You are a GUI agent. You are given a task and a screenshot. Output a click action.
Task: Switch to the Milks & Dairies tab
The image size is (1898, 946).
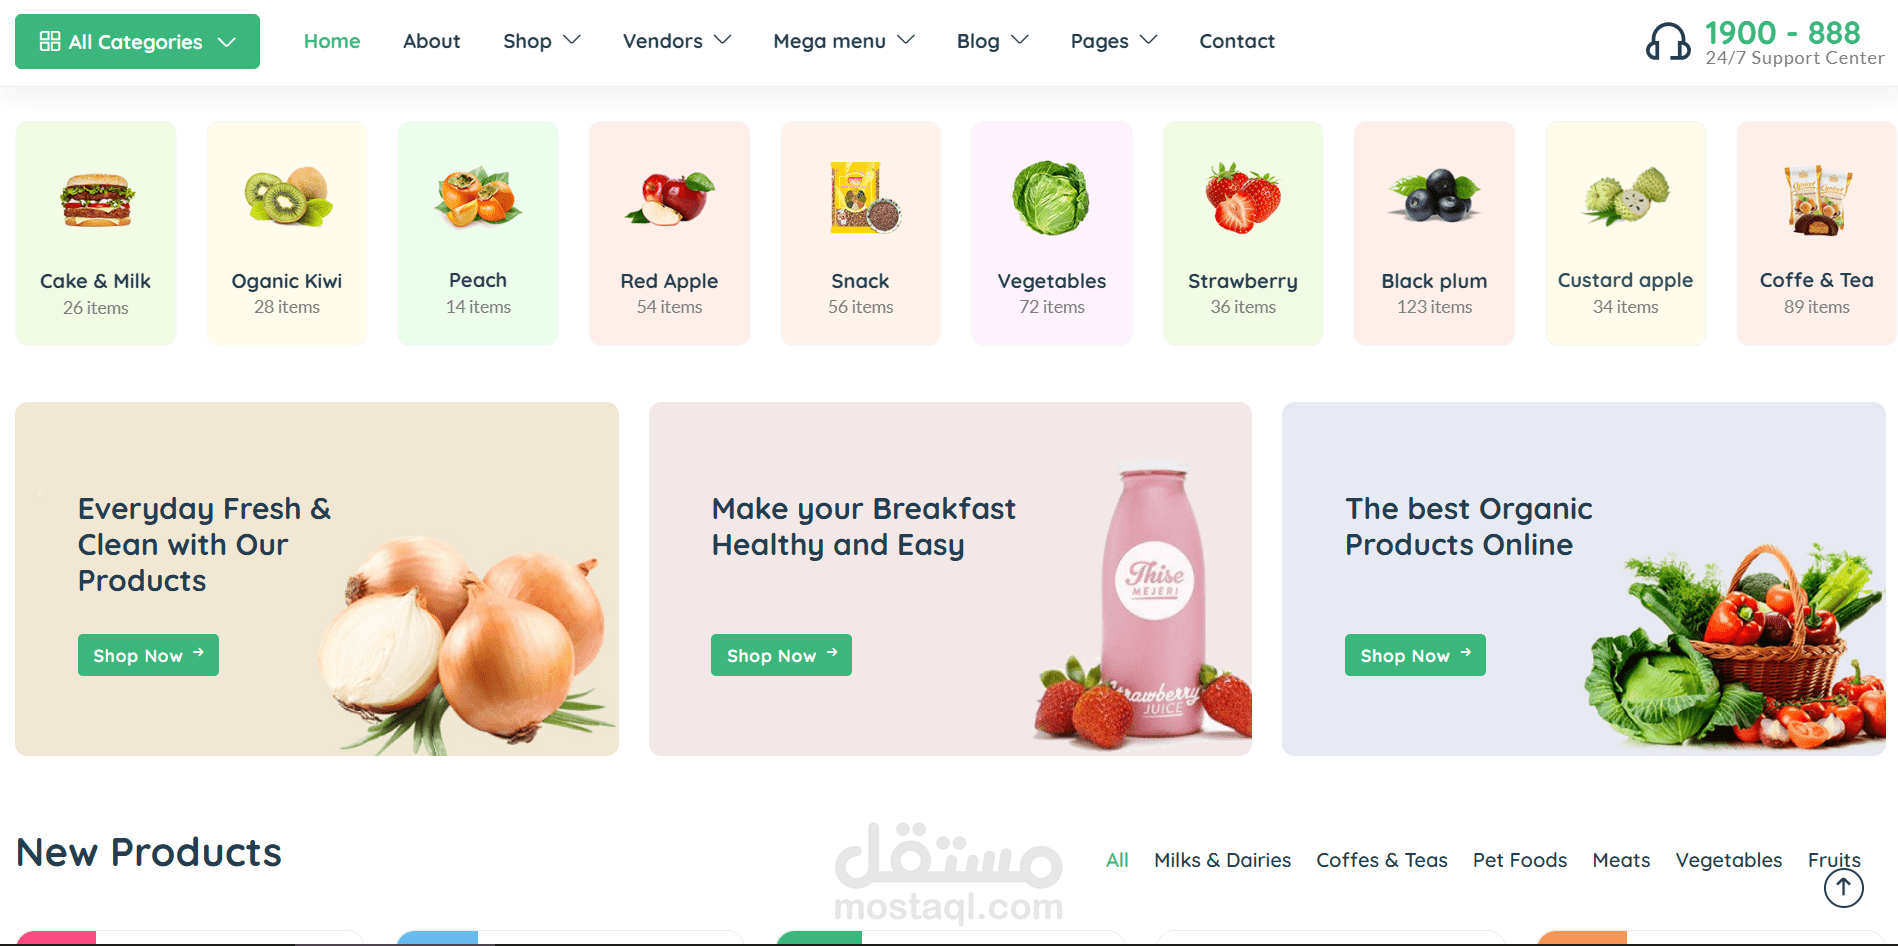click(x=1222, y=860)
